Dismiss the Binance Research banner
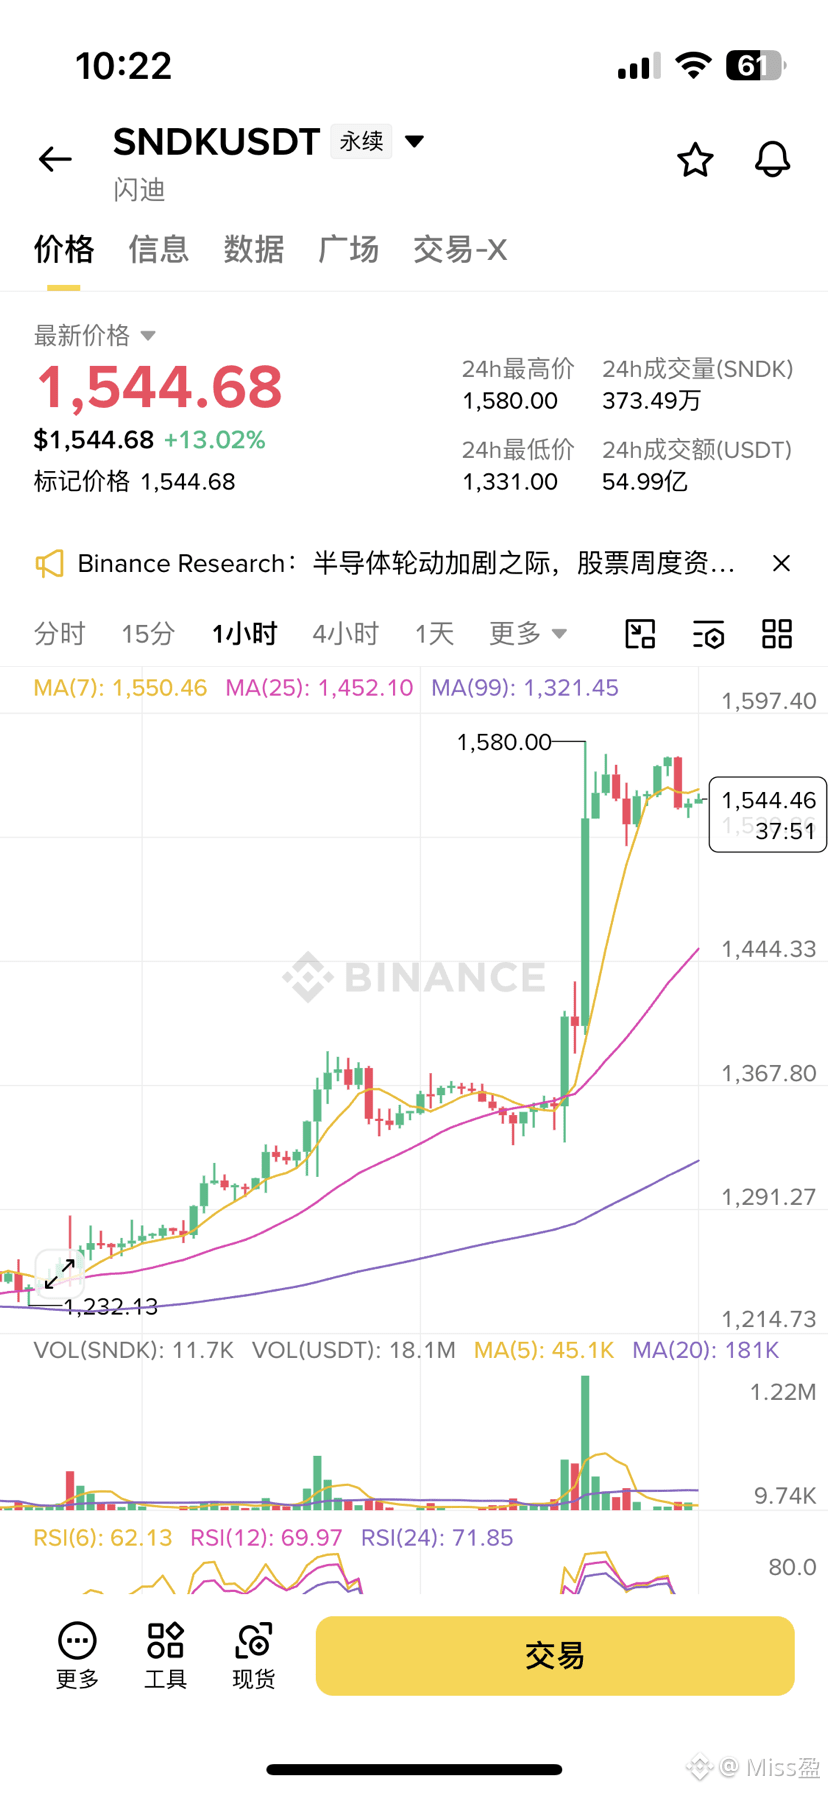The width and height of the screenshot is (828, 1793). tap(781, 563)
